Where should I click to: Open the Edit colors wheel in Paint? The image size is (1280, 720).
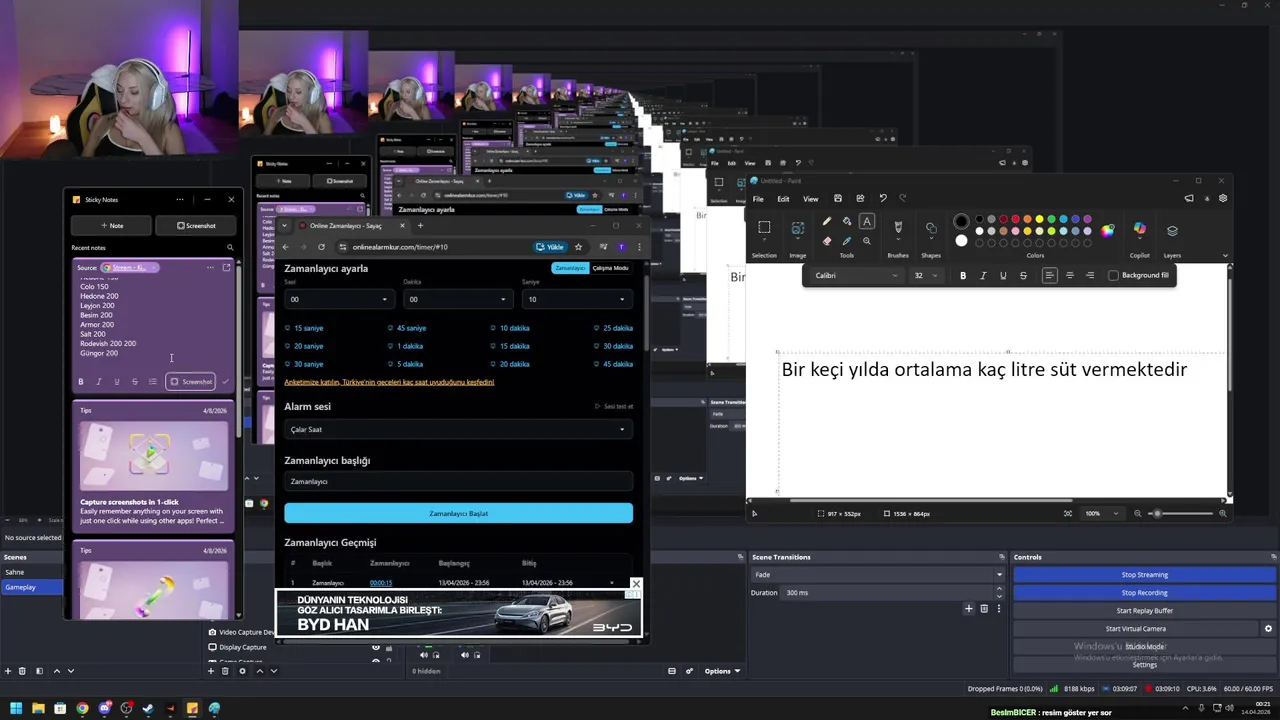tap(1107, 230)
